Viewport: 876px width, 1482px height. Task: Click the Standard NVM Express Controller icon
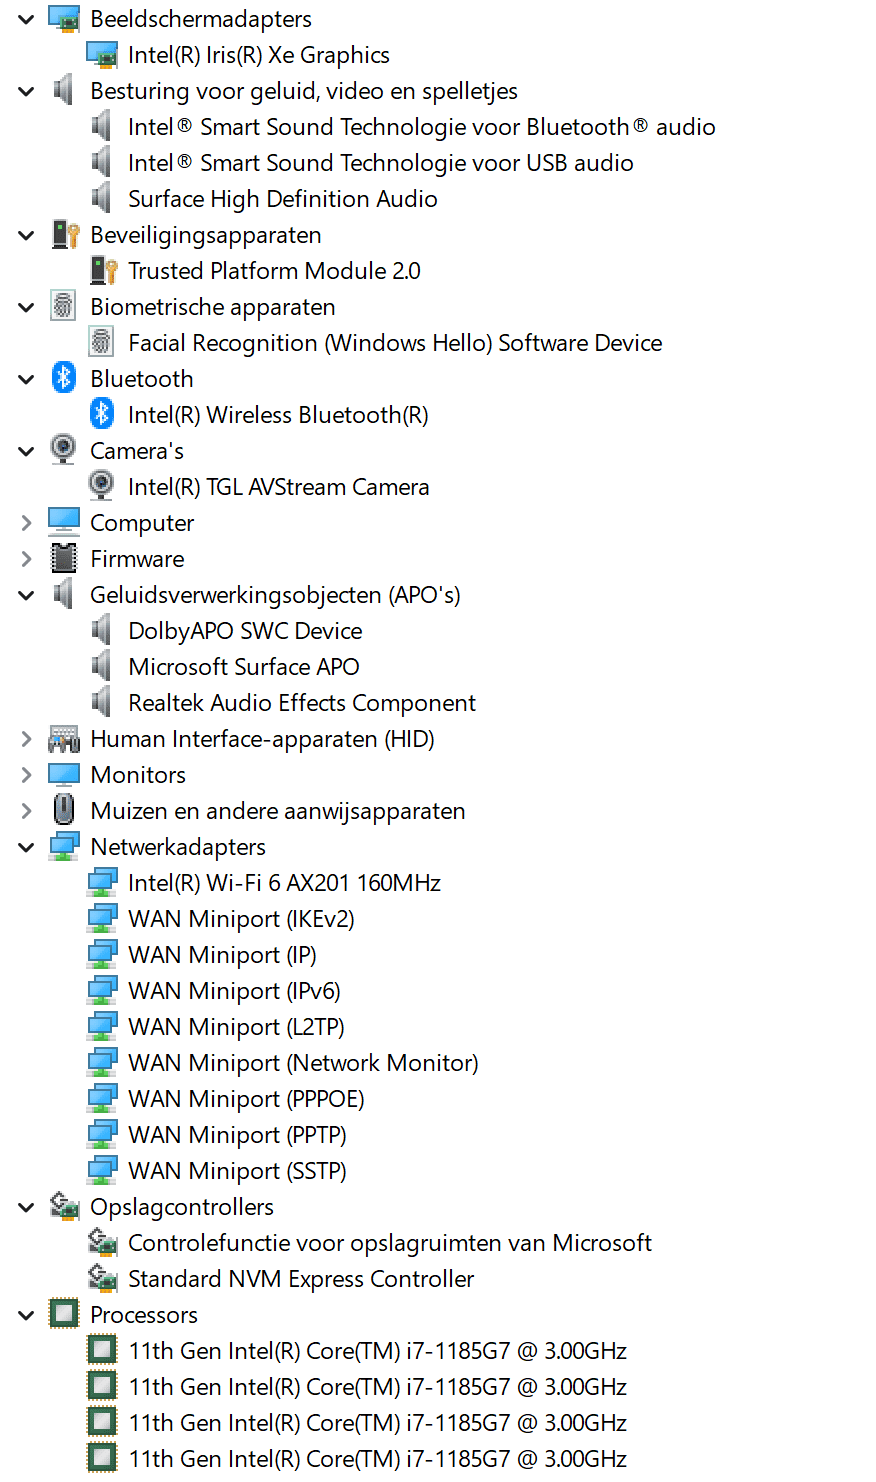(x=102, y=1279)
